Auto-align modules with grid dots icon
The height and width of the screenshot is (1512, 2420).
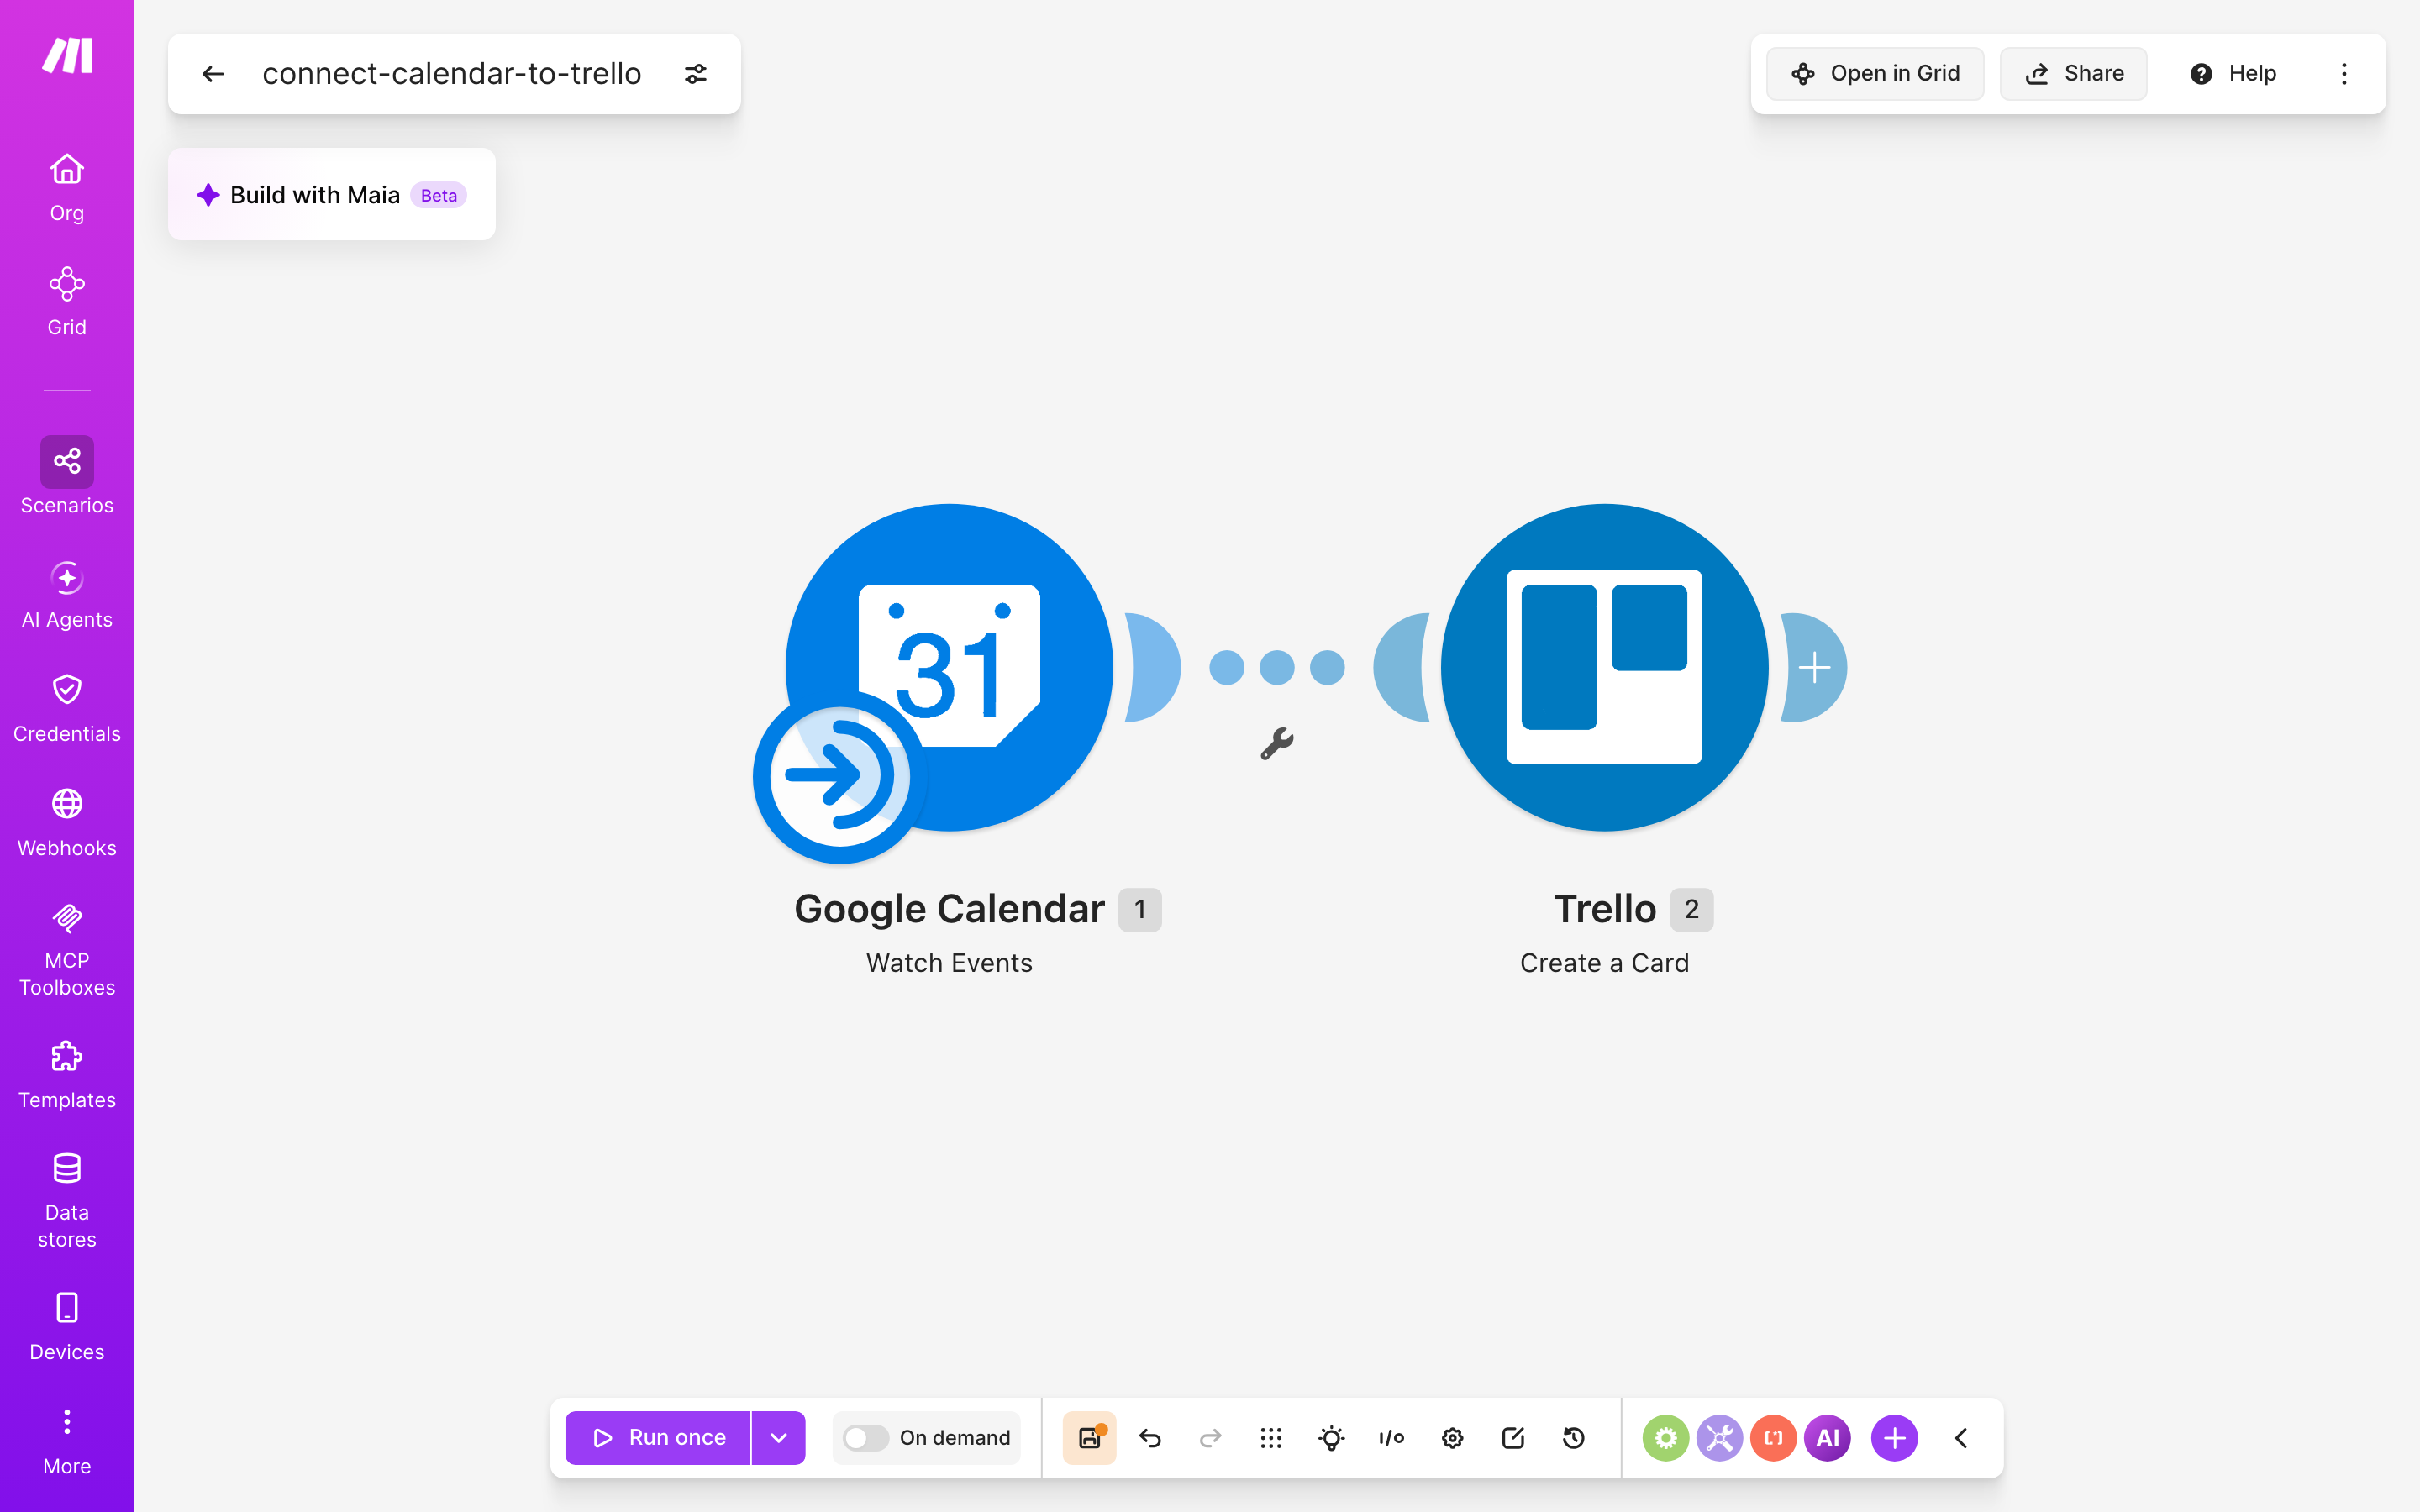click(x=1271, y=1438)
